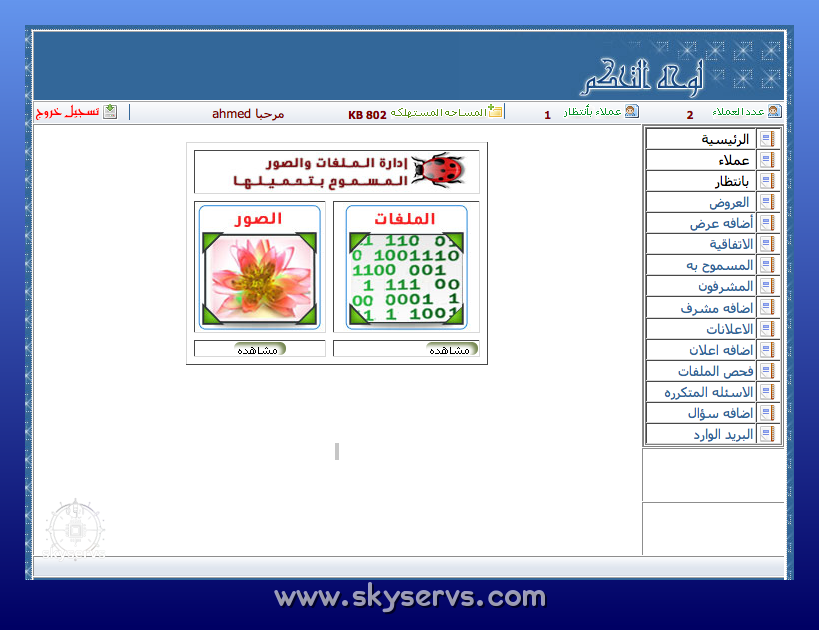The width and height of the screenshot is (819, 630).
Task: Click the notebook icon beside عملاء in sidebar
Action: (767, 160)
